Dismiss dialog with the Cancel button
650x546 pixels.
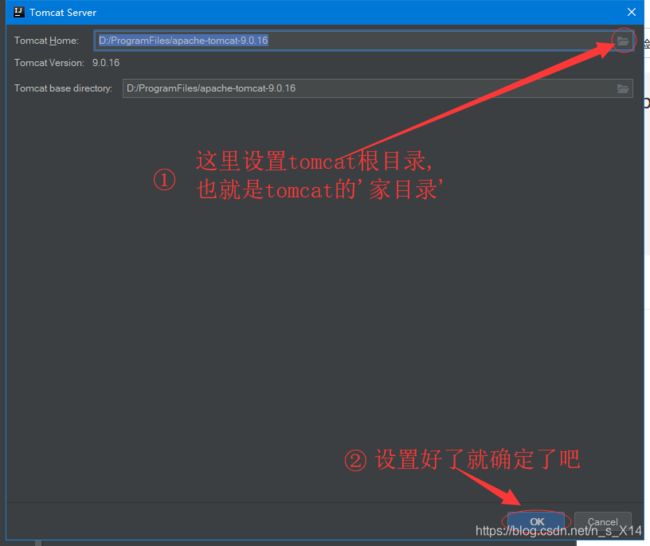[x=602, y=521]
